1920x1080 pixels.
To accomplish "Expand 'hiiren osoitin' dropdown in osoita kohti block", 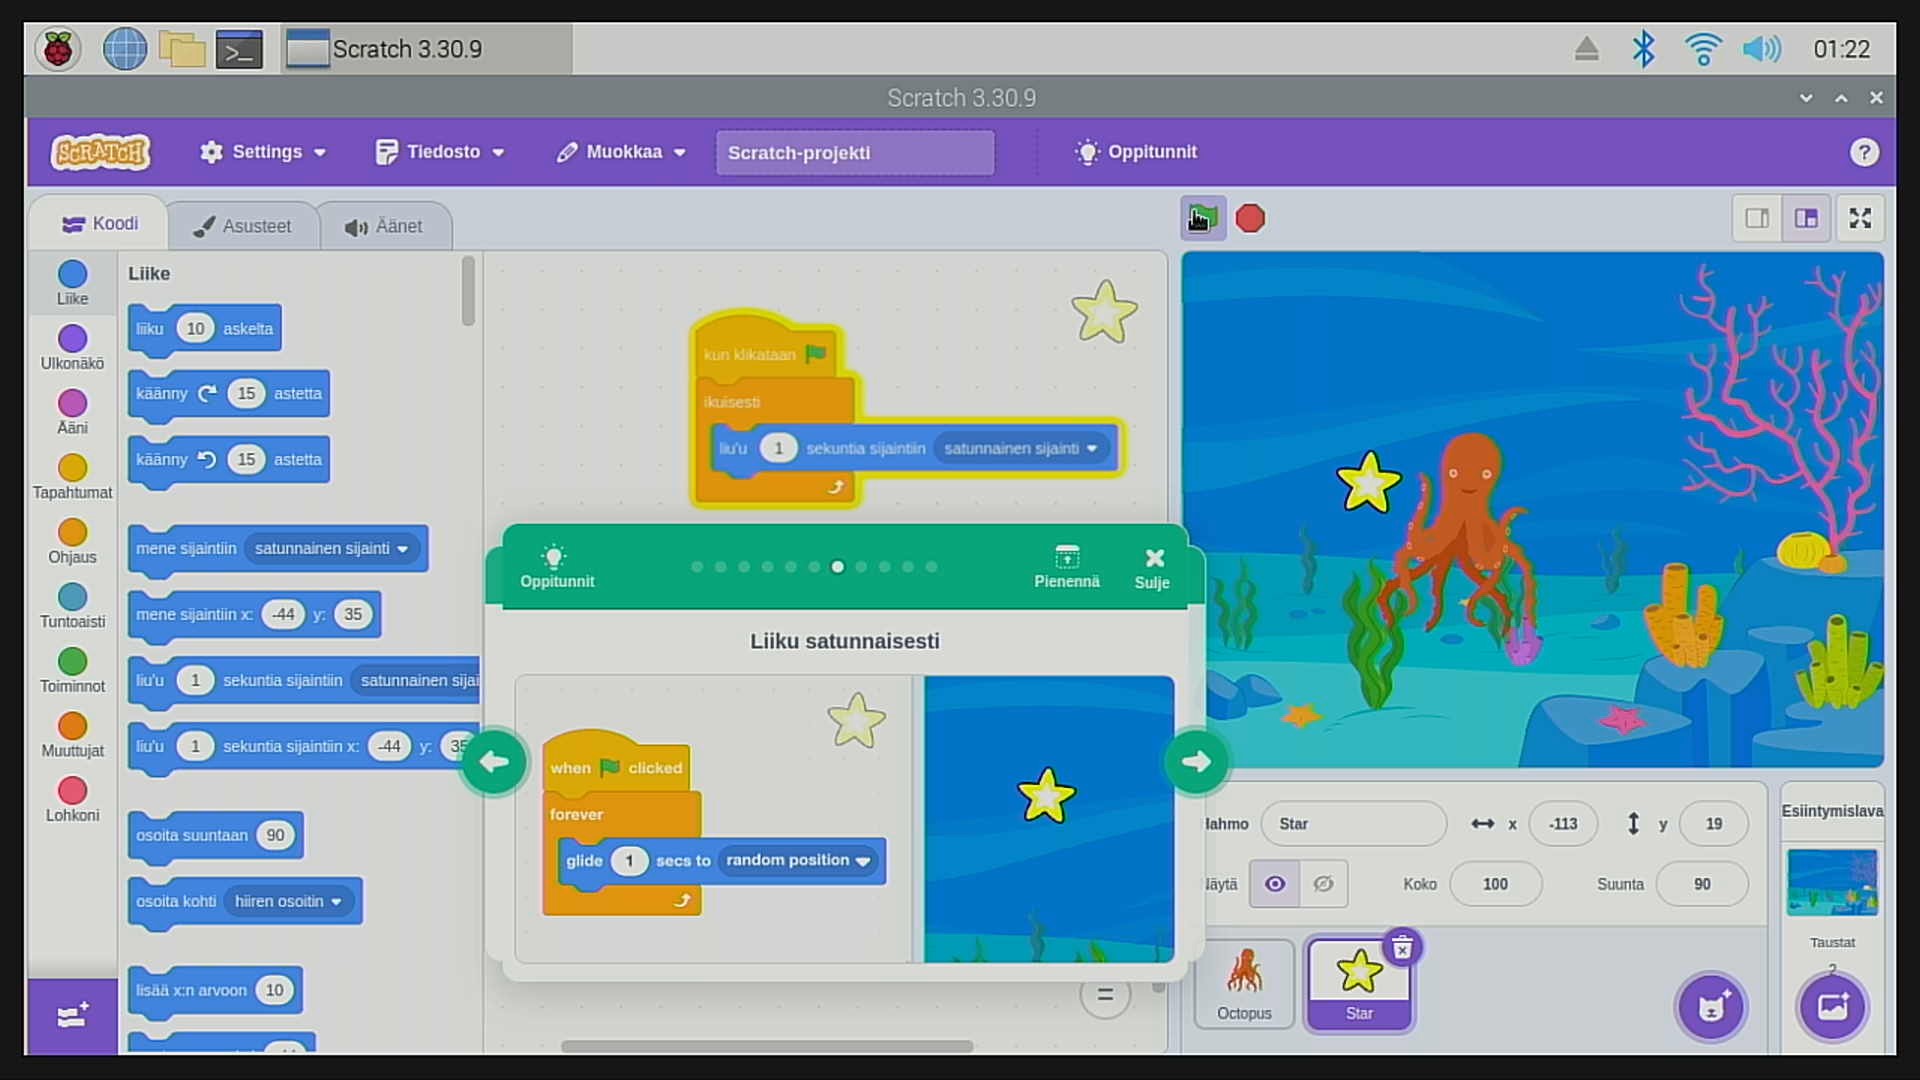I will (288, 901).
